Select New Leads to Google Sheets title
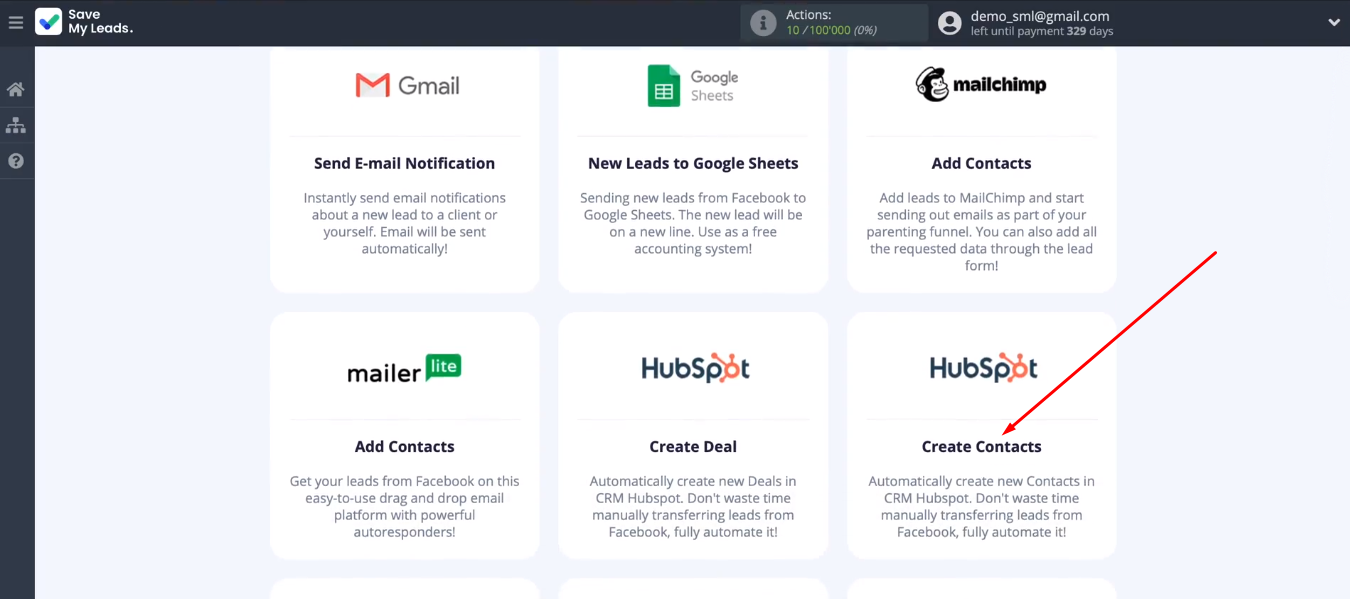This screenshot has height=599, width=1350. click(693, 163)
